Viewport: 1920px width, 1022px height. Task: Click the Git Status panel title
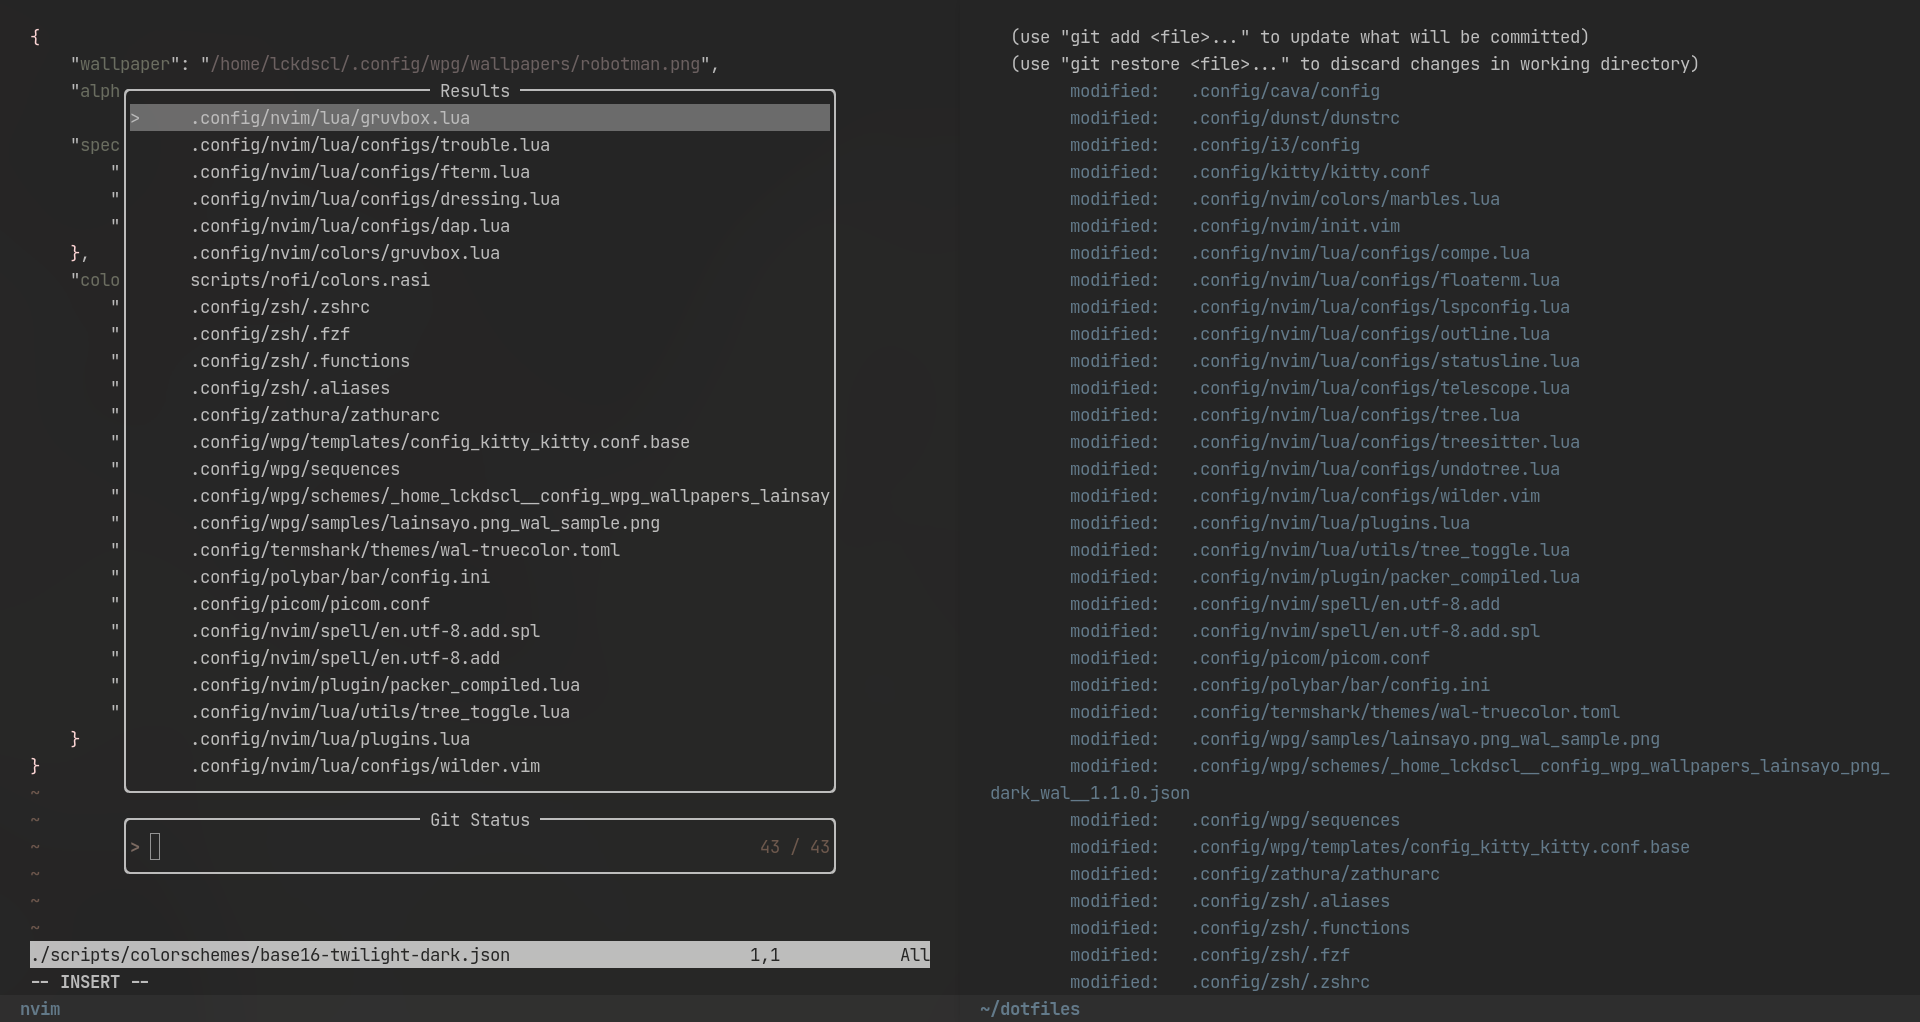click(478, 820)
